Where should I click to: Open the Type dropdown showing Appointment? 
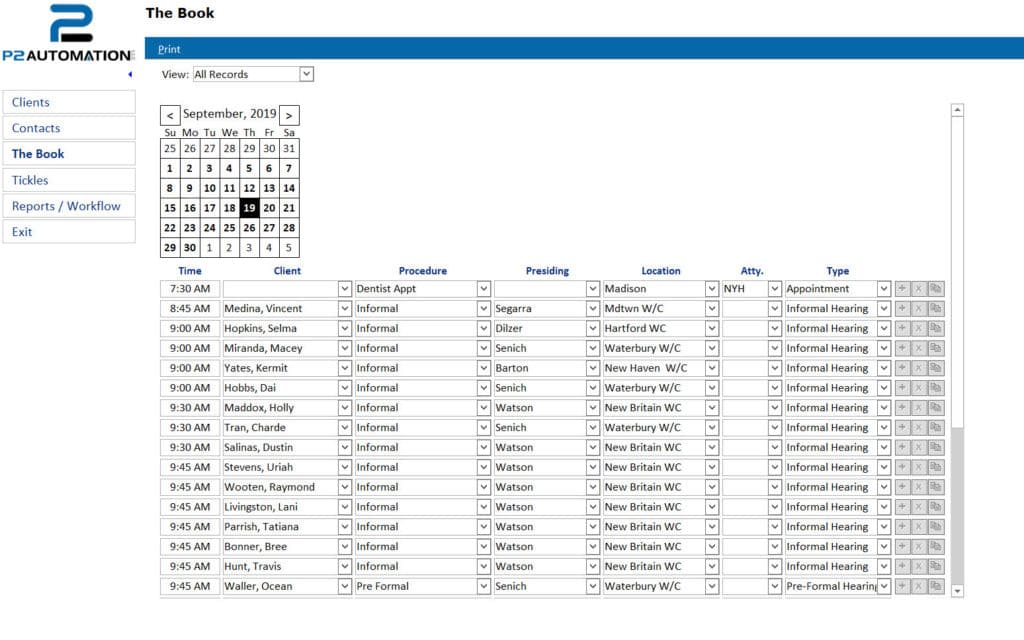coord(884,289)
